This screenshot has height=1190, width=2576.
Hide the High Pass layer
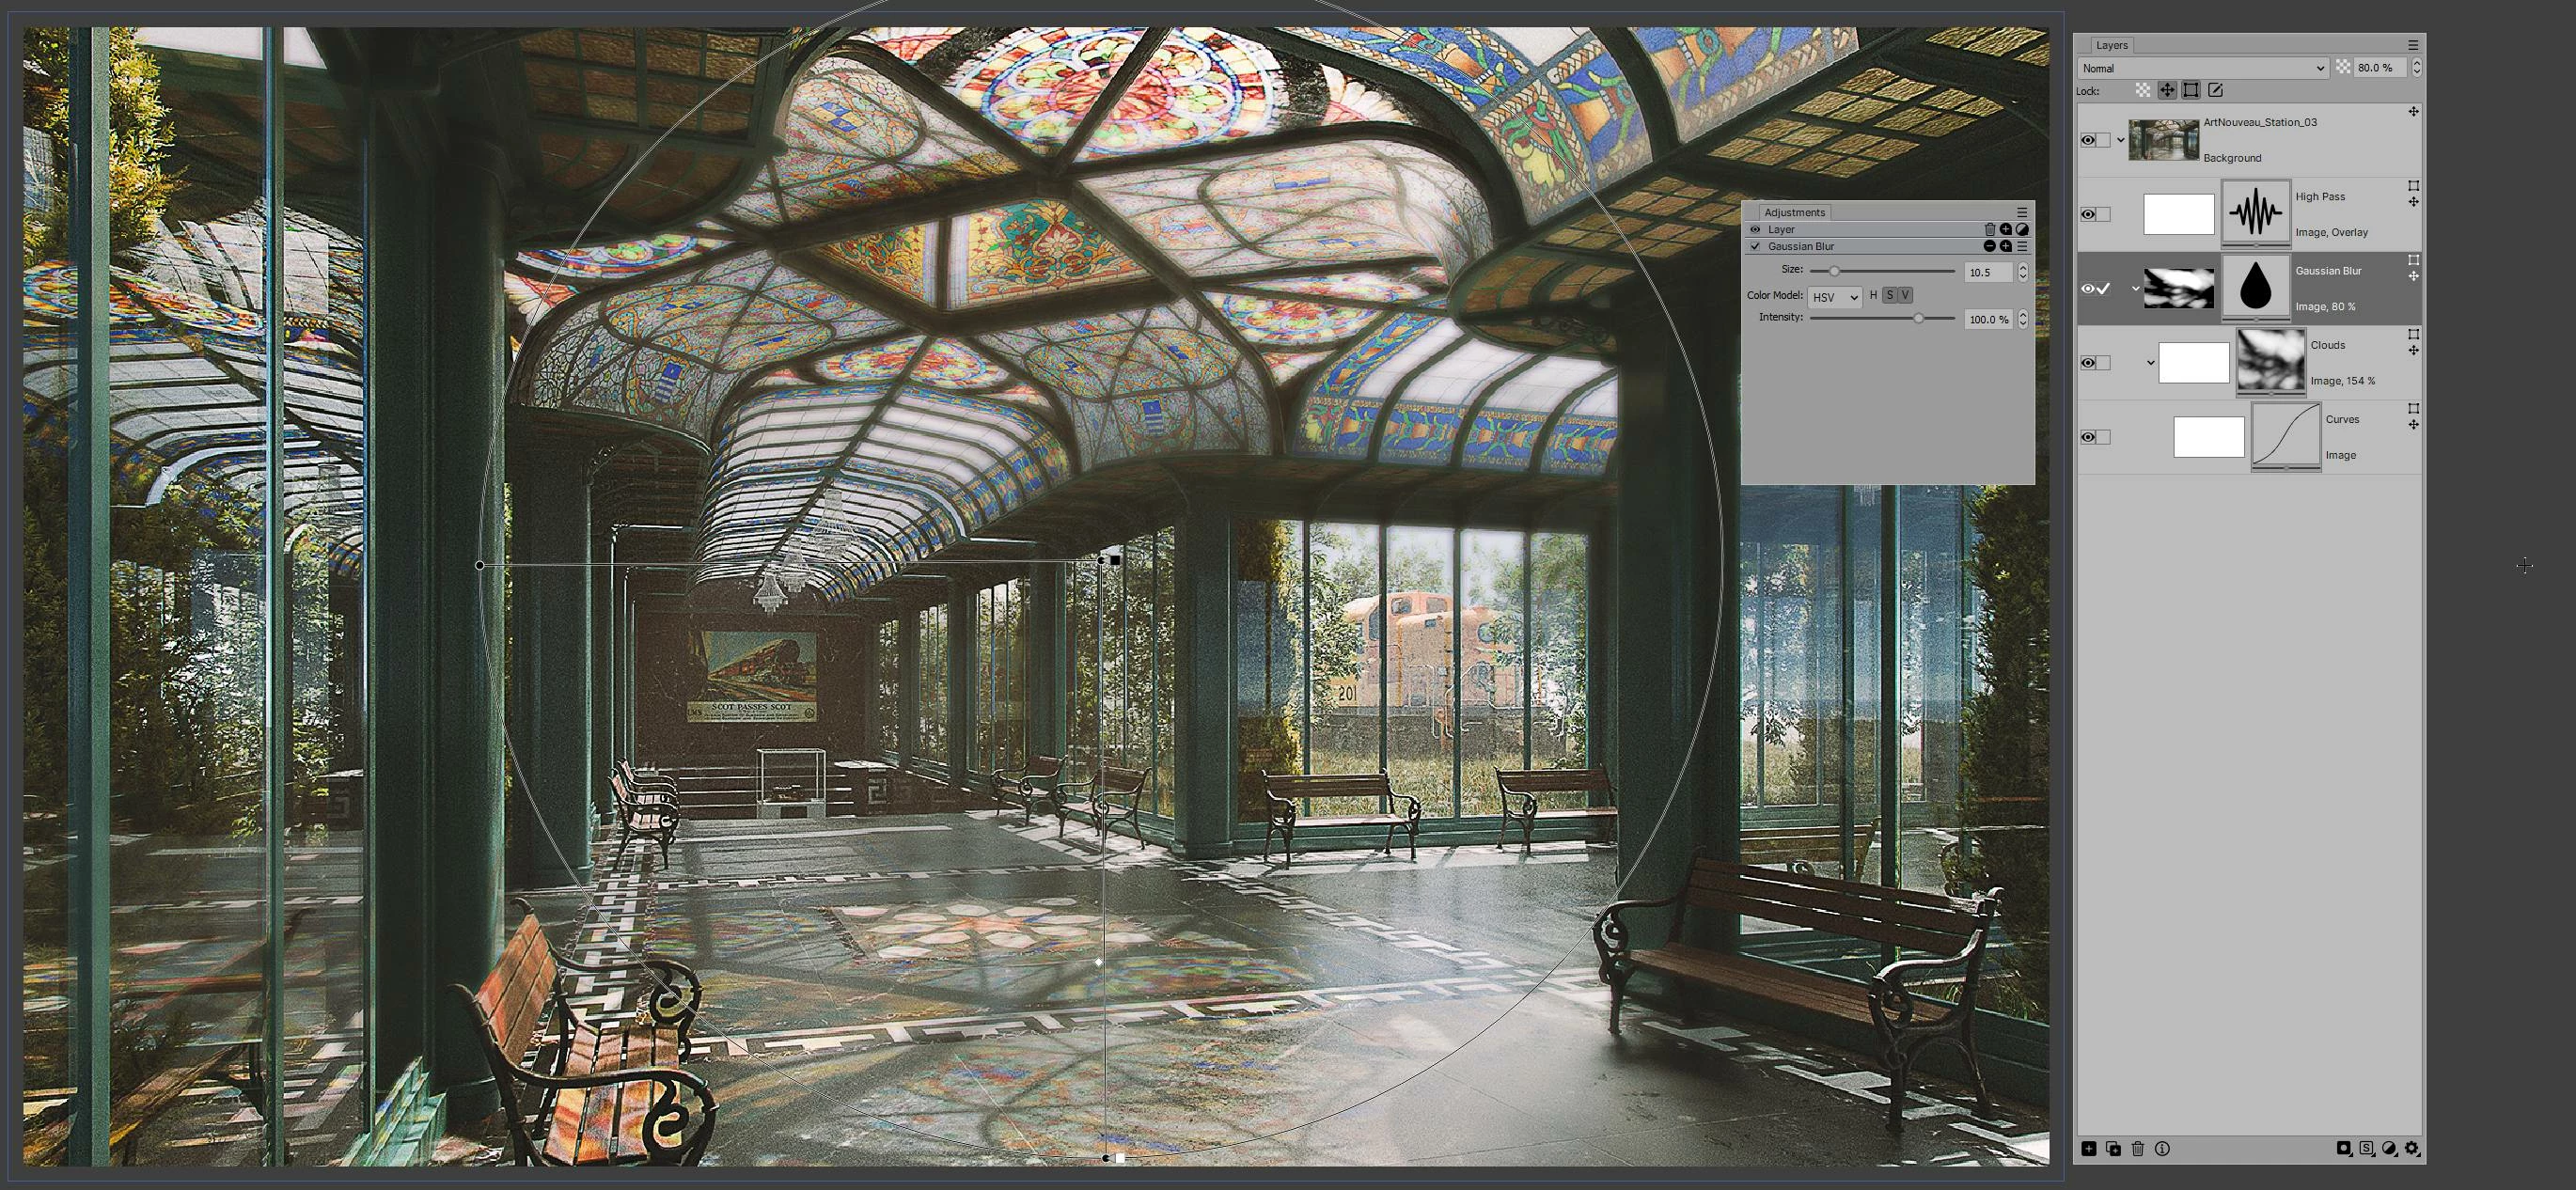(2088, 214)
